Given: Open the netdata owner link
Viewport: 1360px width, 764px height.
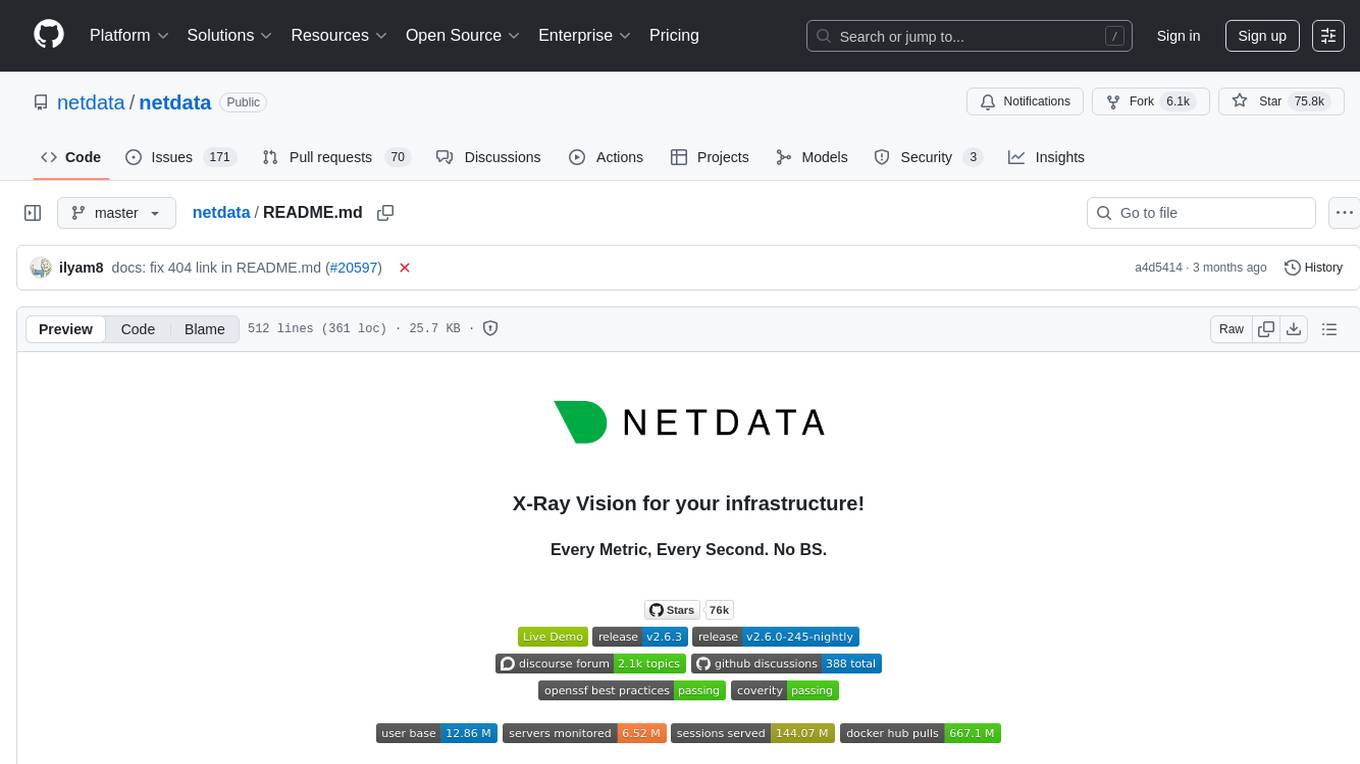Looking at the screenshot, I should pos(91,102).
